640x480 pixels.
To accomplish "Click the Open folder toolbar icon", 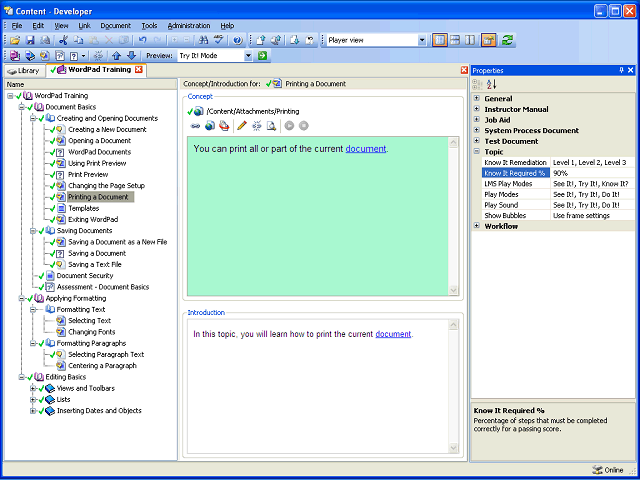I will 15,40.
